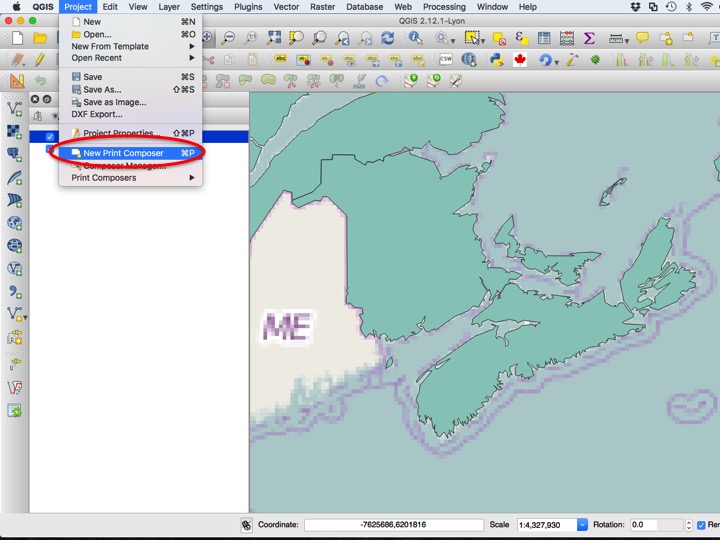Open Statistical Summary sigma icon
The height and width of the screenshot is (540, 720).
[589, 38]
